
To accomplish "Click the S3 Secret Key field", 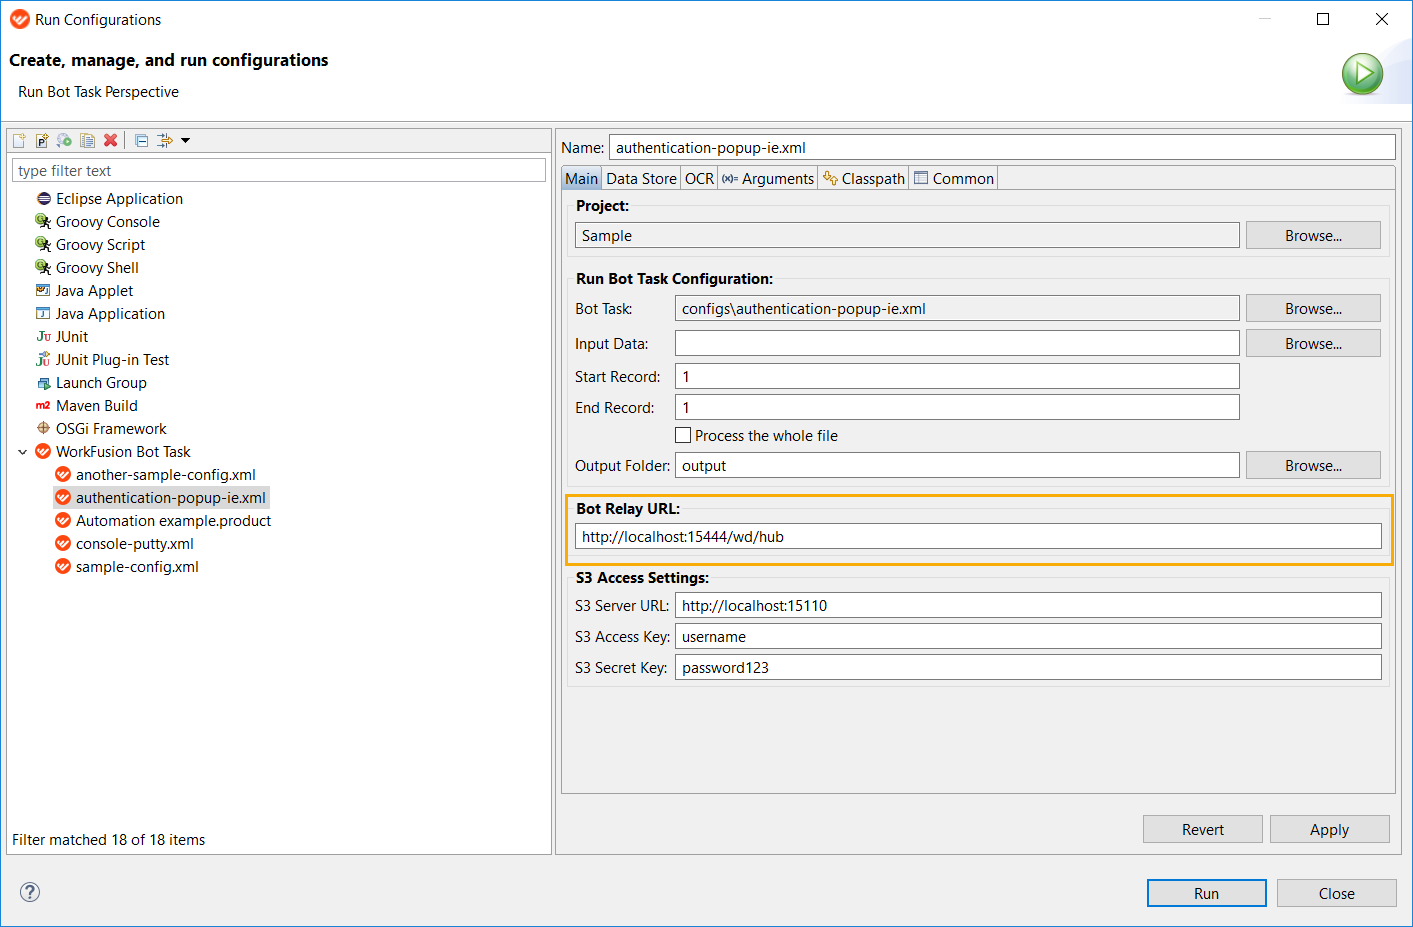I will pyautogui.click(x=1028, y=668).
